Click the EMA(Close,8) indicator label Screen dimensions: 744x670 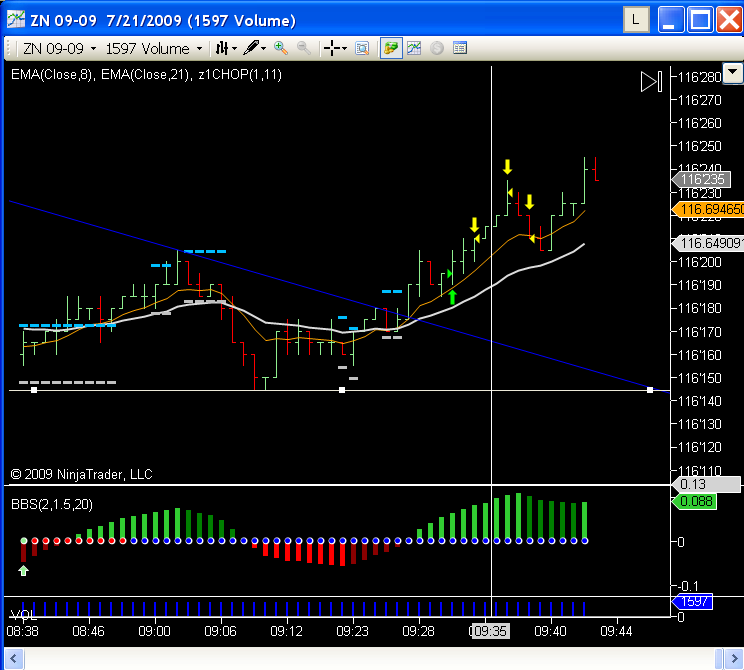pyautogui.click(x=51, y=74)
